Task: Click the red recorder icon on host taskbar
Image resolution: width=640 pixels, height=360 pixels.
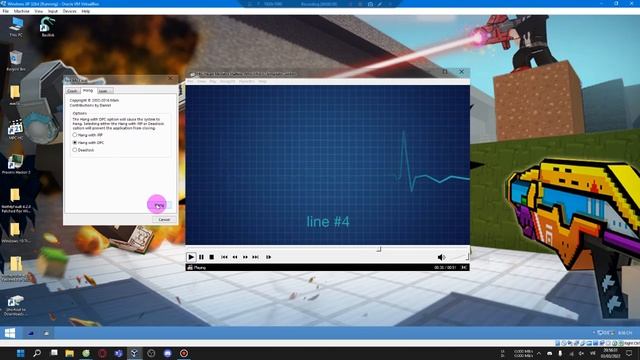Action: pos(184,353)
